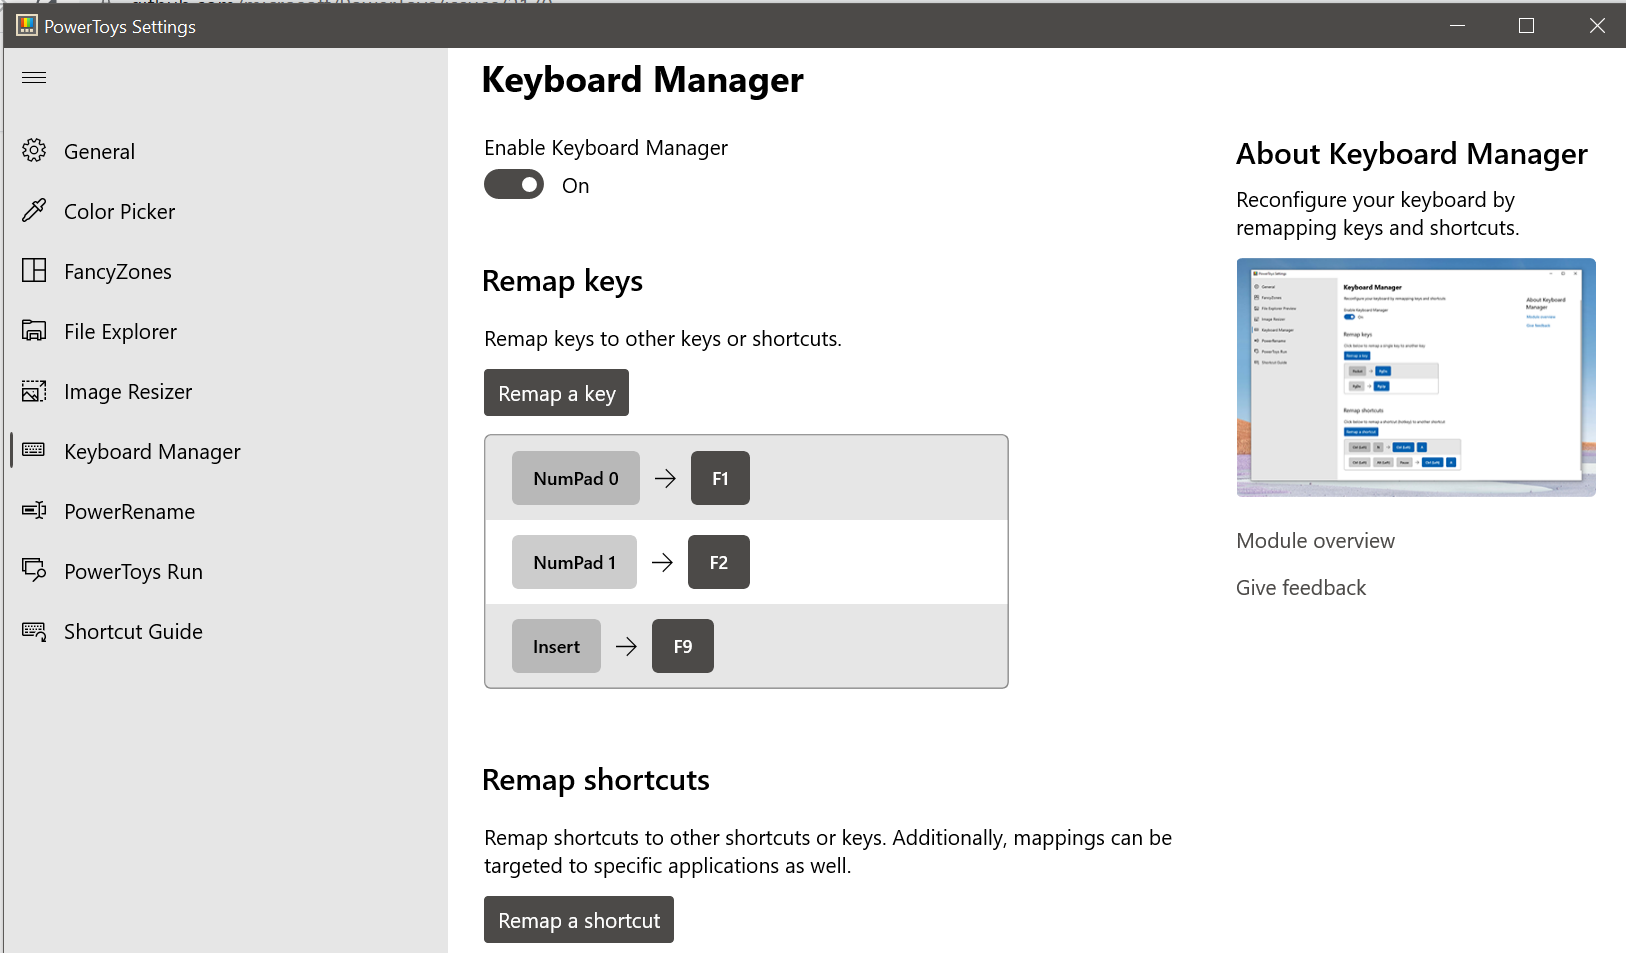This screenshot has height=953, width=1626.
Task: Open the Module overview link
Action: point(1315,541)
